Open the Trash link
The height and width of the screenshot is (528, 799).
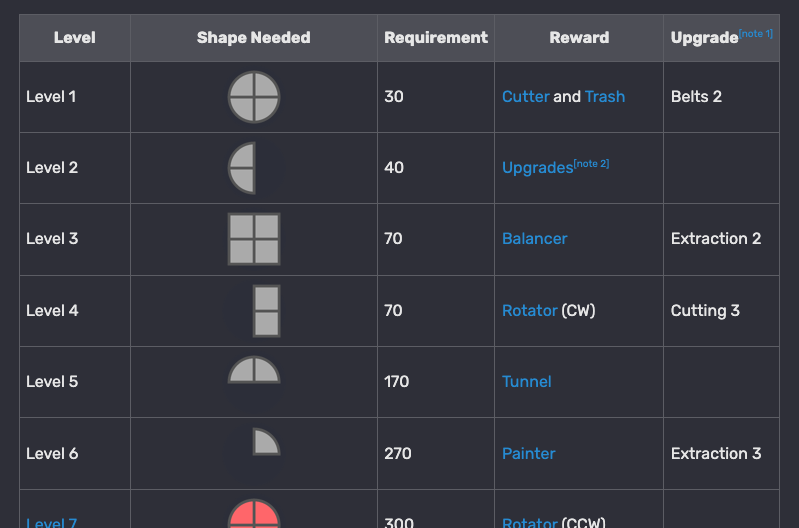pyautogui.click(x=605, y=97)
